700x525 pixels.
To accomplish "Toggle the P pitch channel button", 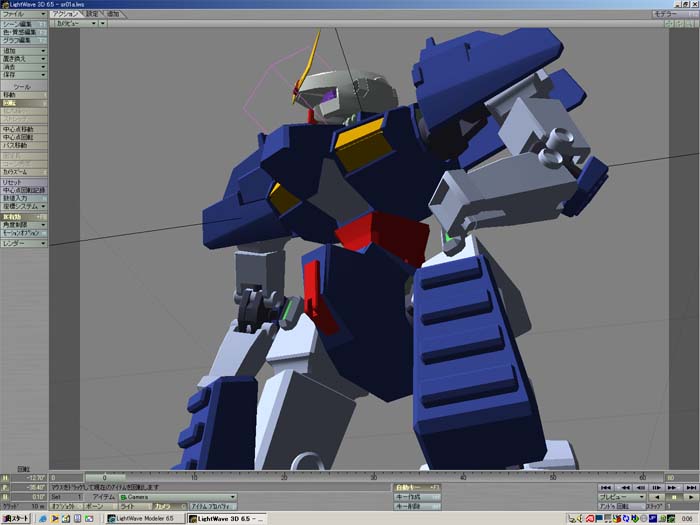I will pos(5,488).
